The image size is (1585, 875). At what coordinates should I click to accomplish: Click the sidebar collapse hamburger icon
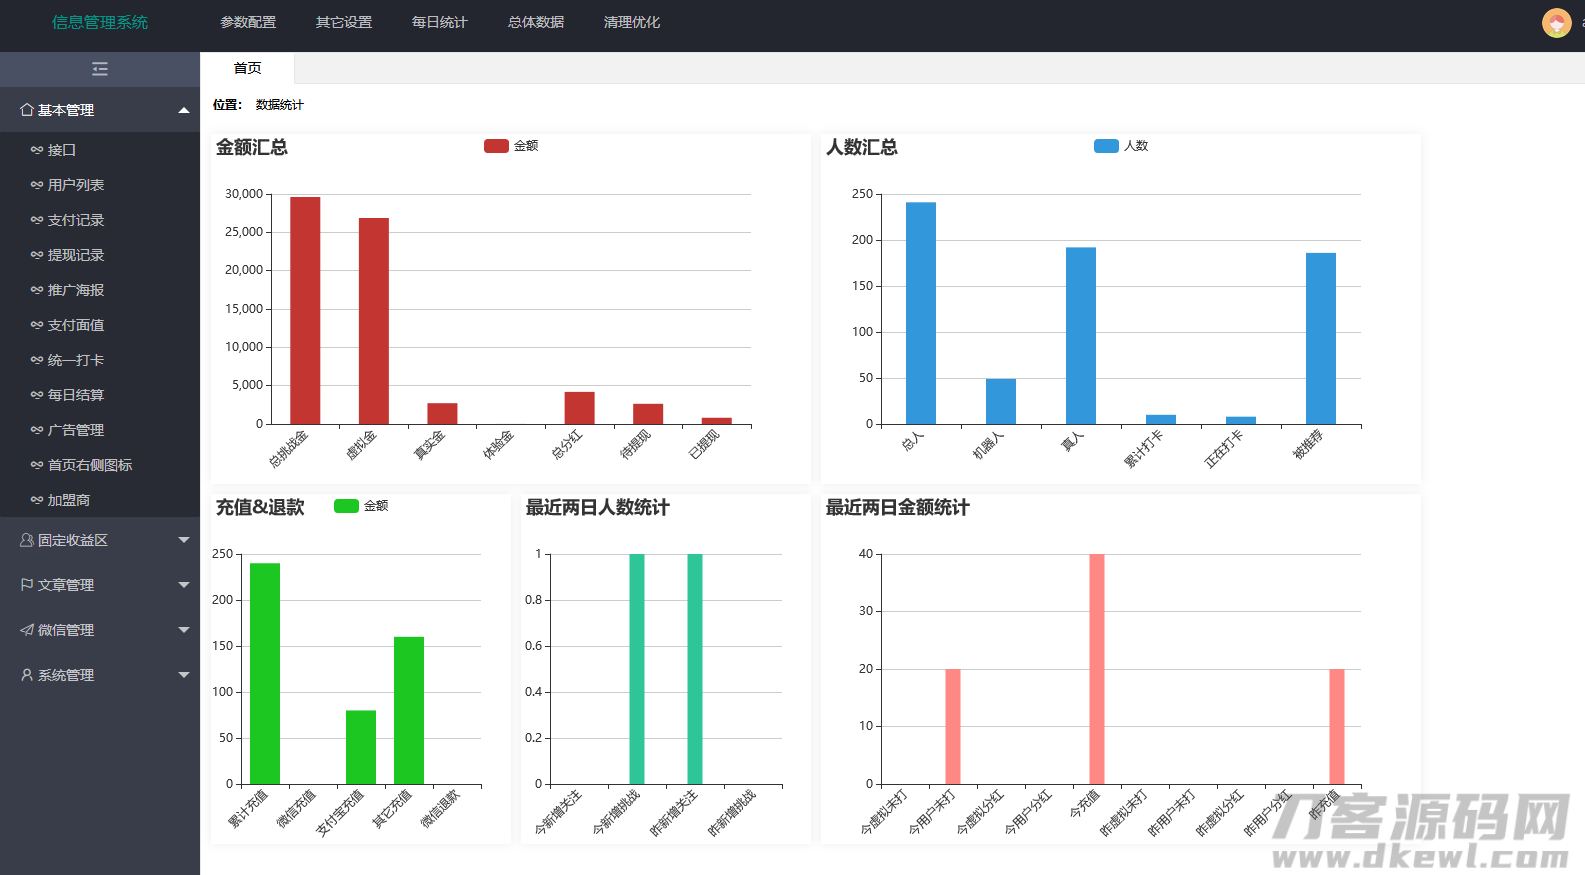(x=100, y=69)
